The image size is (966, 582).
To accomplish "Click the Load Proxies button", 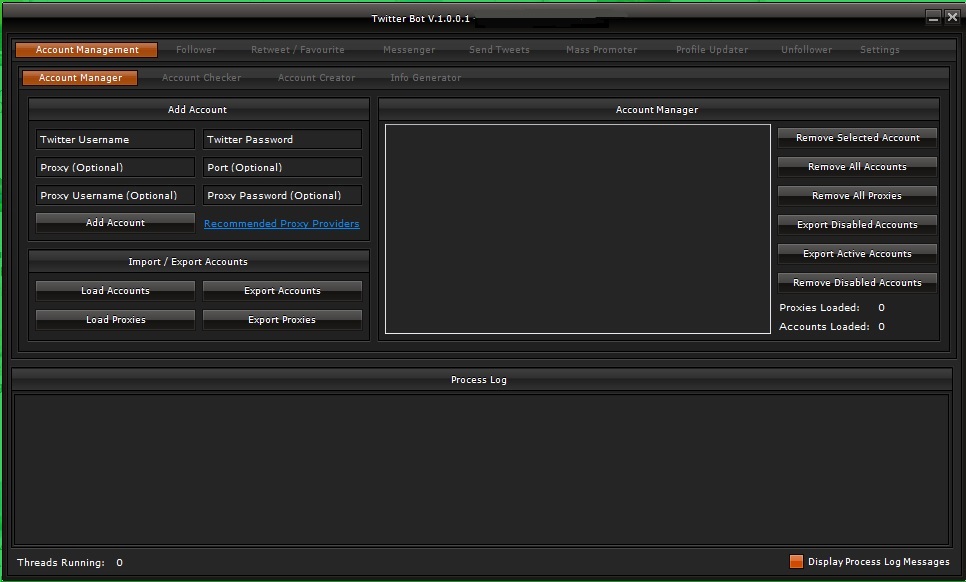I will click(x=115, y=320).
